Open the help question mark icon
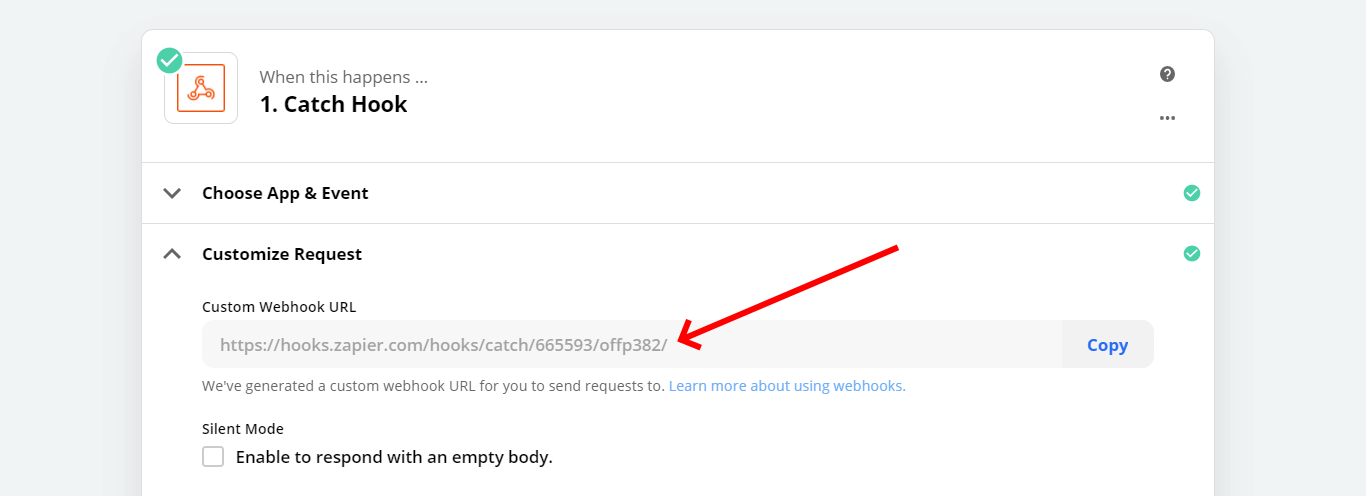The height and width of the screenshot is (496, 1366). pyautogui.click(x=1167, y=74)
